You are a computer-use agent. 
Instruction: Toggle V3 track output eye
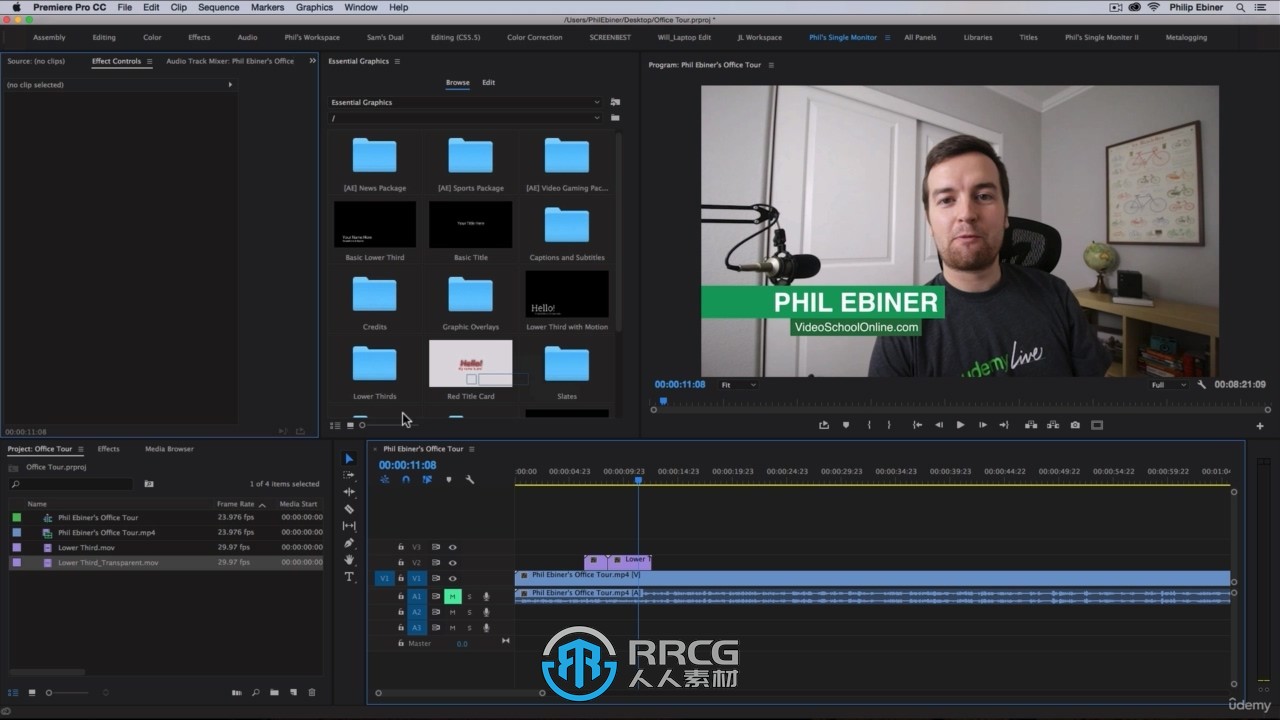click(x=452, y=547)
